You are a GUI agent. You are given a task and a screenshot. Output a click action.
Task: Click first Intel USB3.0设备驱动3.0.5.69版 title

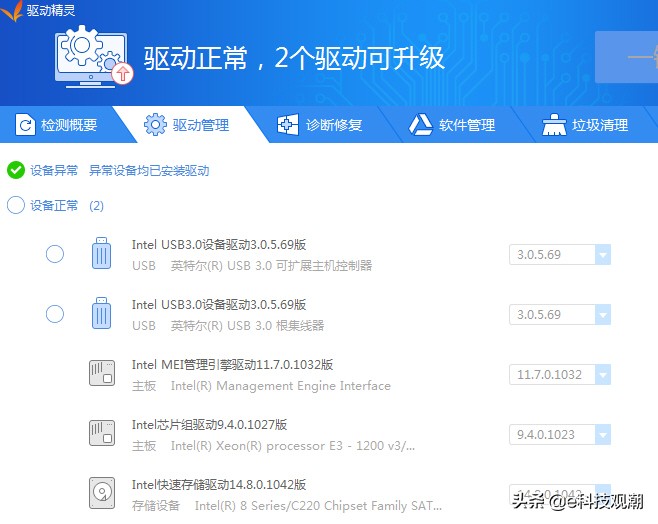[x=219, y=245]
